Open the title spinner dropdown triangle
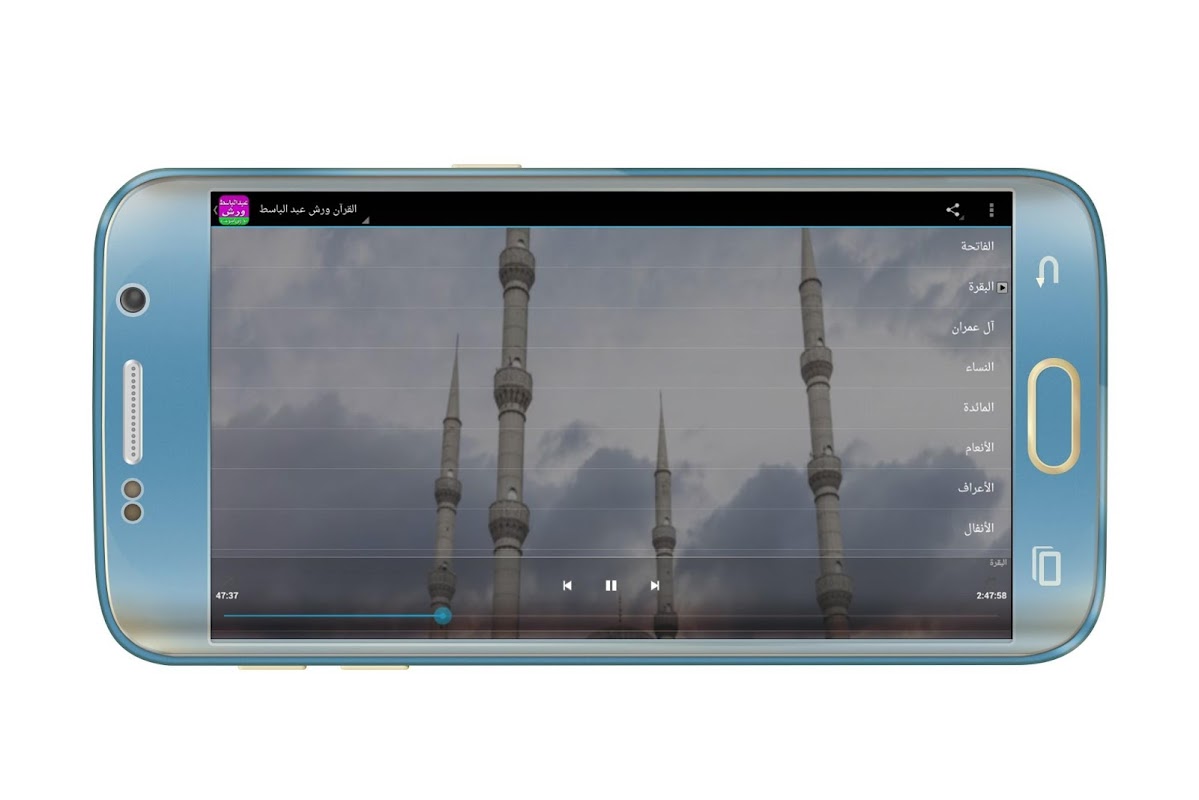 click(366, 220)
